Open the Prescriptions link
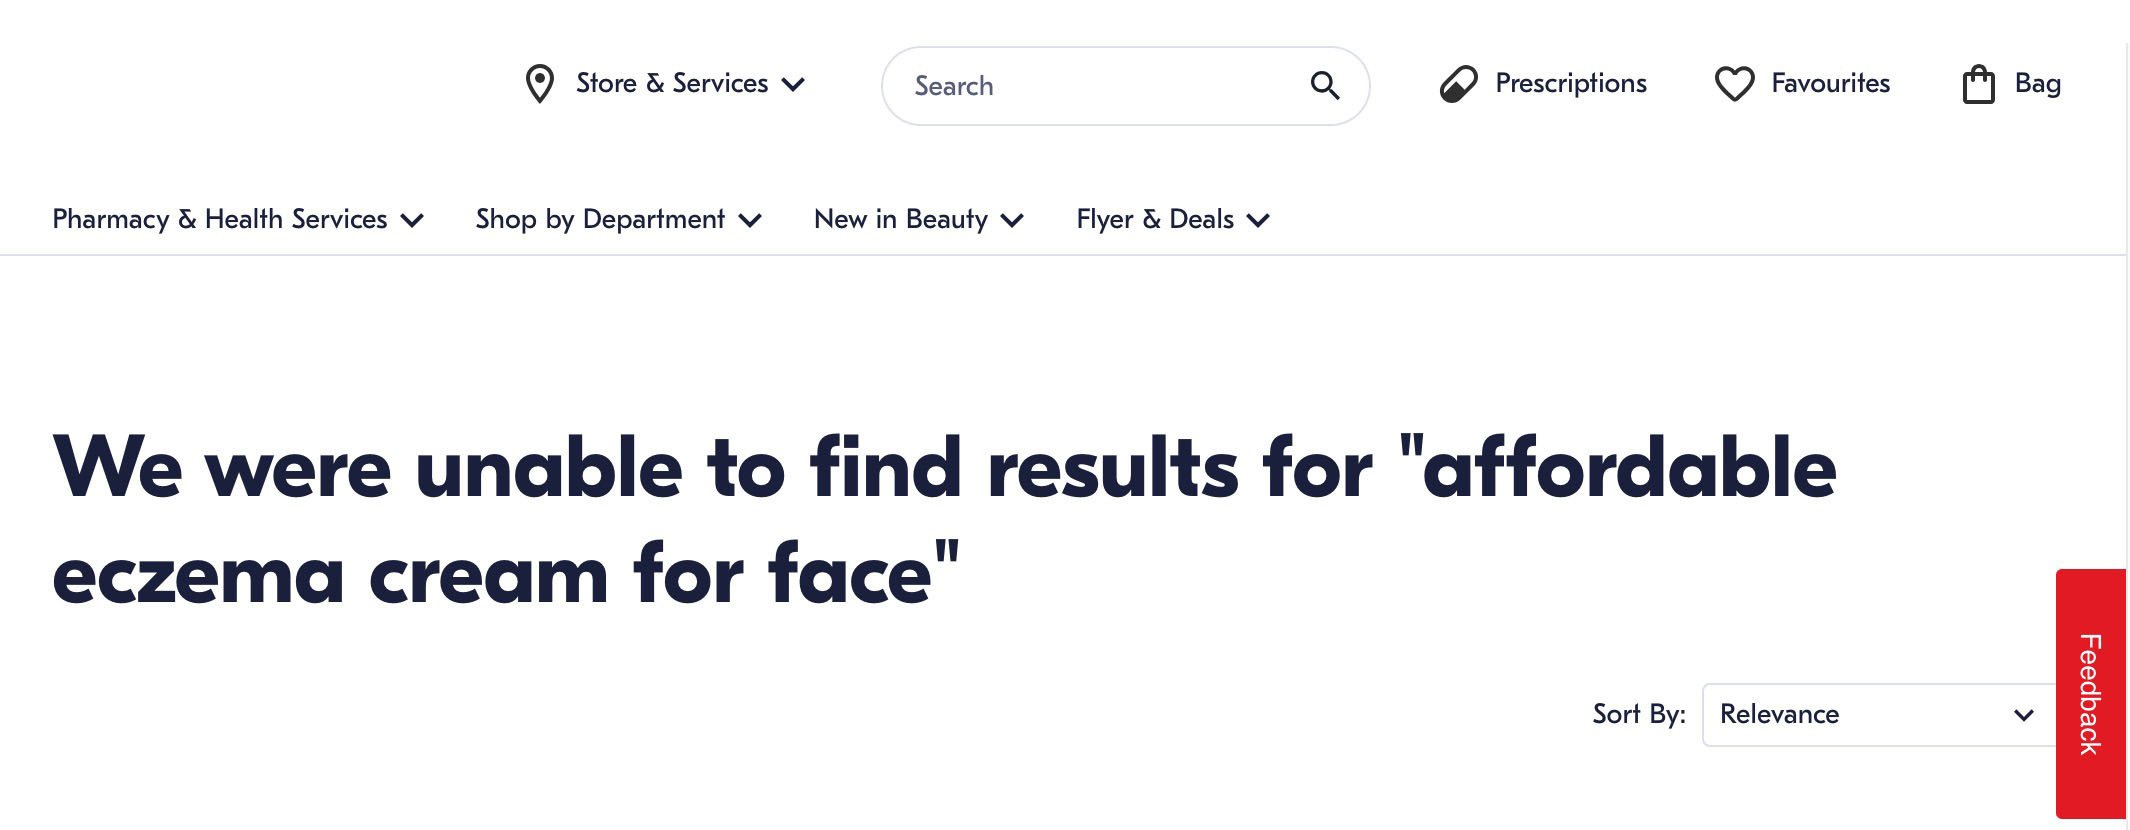This screenshot has height=830, width=2130. [x=1570, y=83]
